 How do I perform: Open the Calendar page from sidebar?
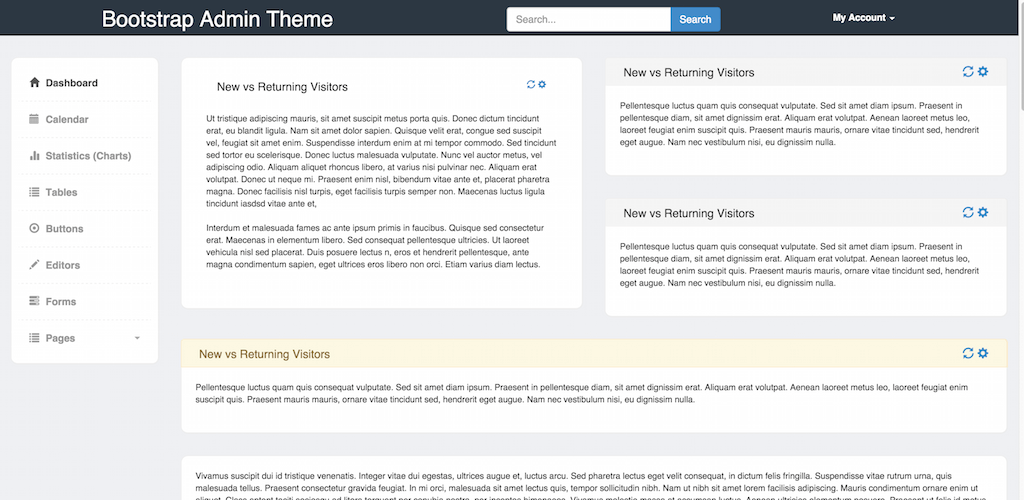67,120
